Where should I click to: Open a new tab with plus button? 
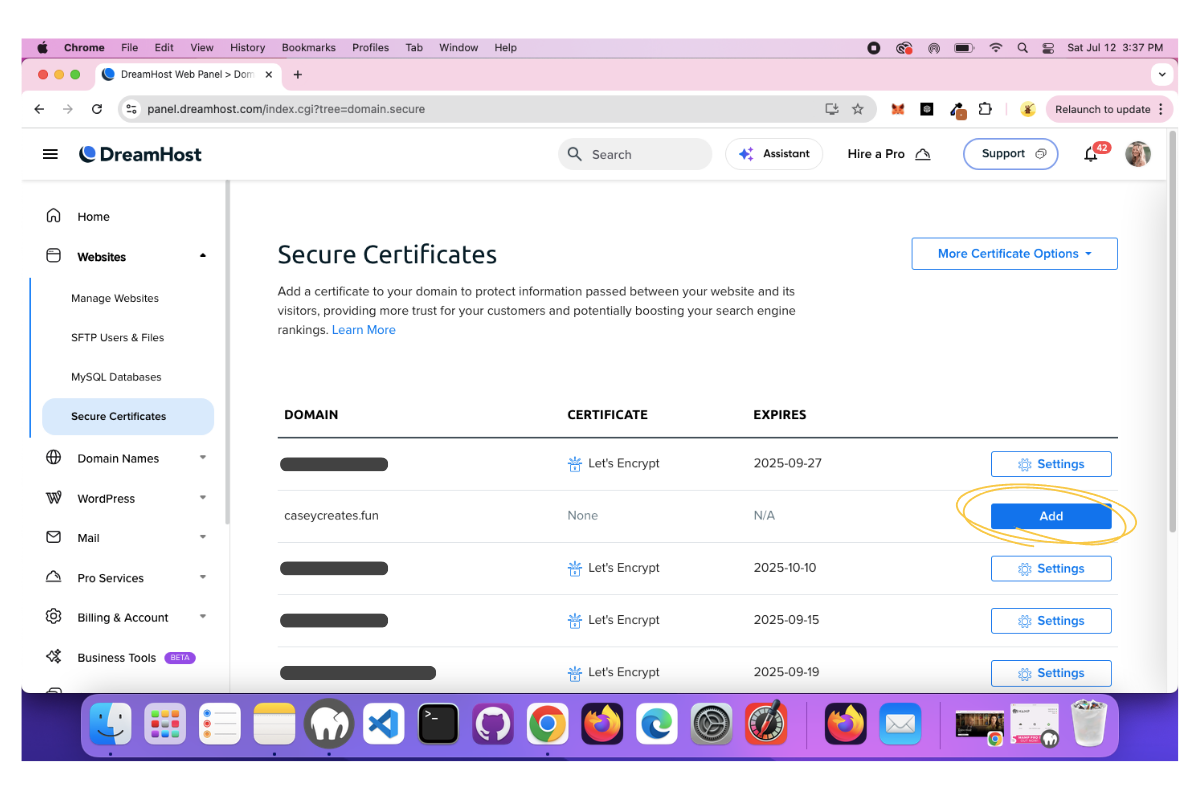[298, 74]
